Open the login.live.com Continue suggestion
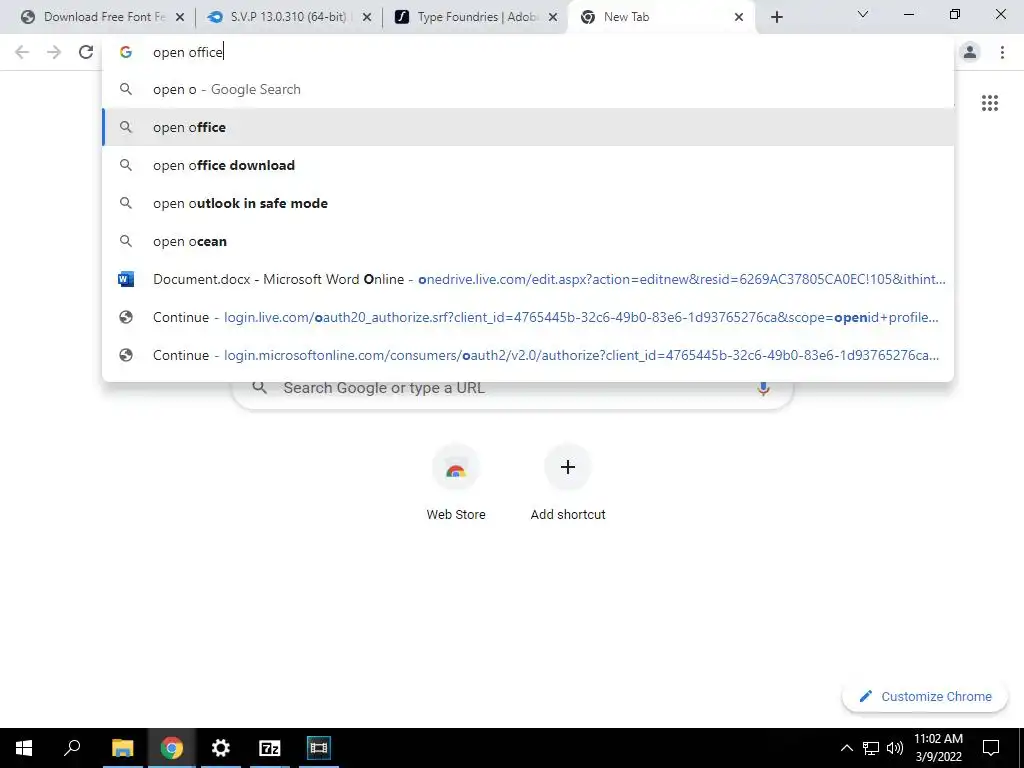Viewport: 1024px width, 768px height. tap(528, 317)
